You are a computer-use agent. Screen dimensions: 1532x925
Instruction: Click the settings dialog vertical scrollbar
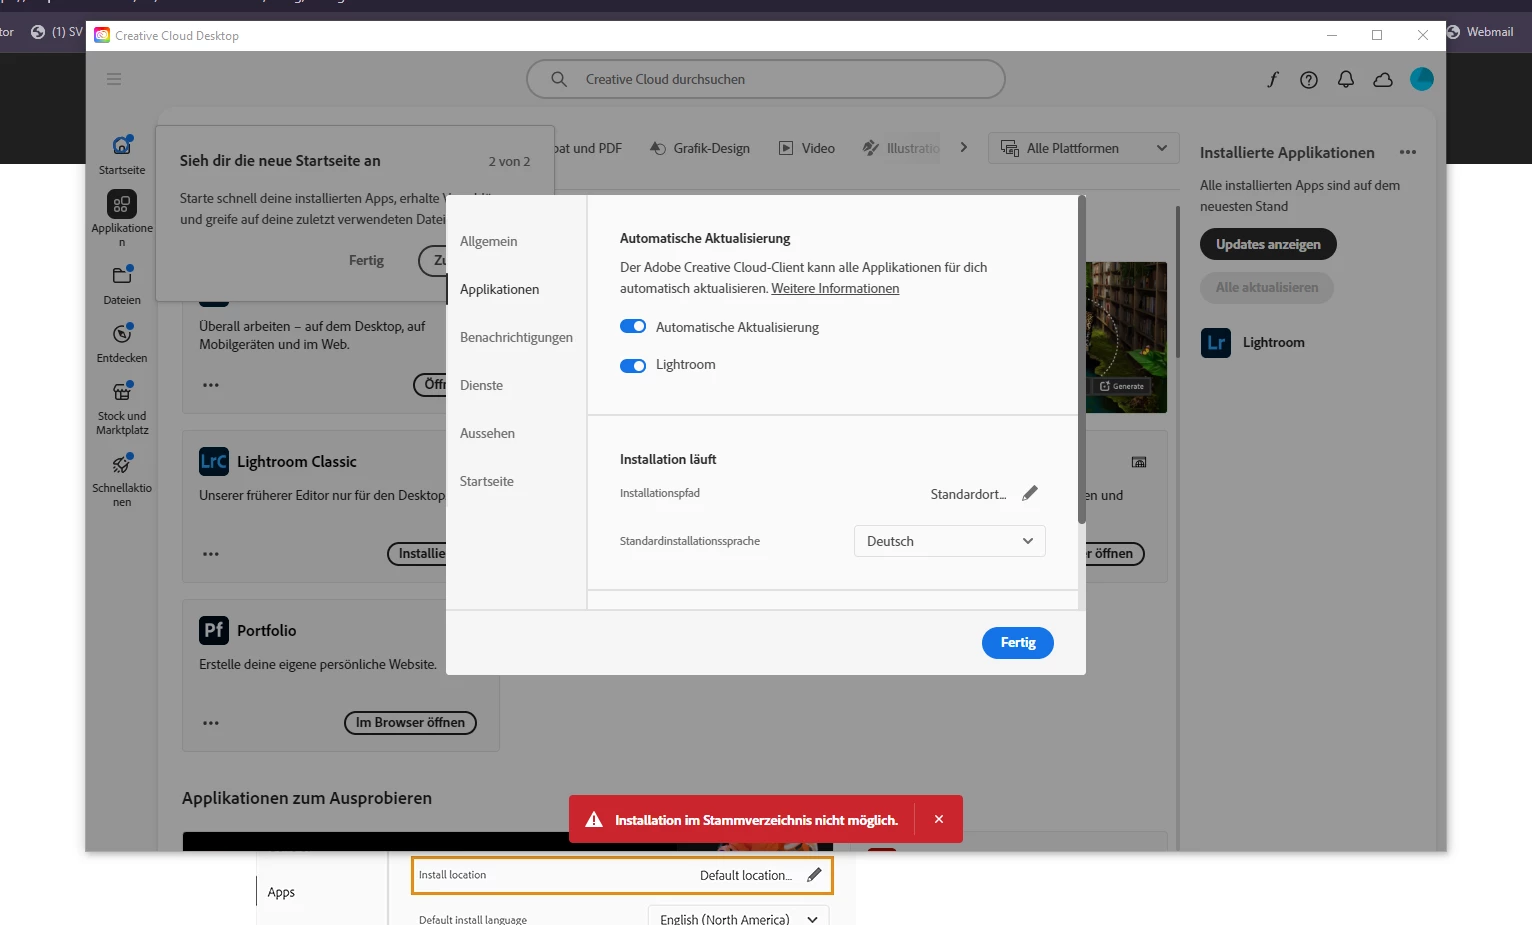pyautogui.click(x=1081, y=360)
